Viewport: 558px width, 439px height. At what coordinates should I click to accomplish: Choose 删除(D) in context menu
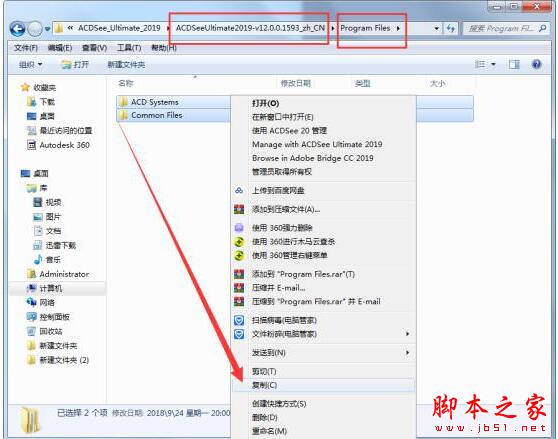tap(264, 417)
